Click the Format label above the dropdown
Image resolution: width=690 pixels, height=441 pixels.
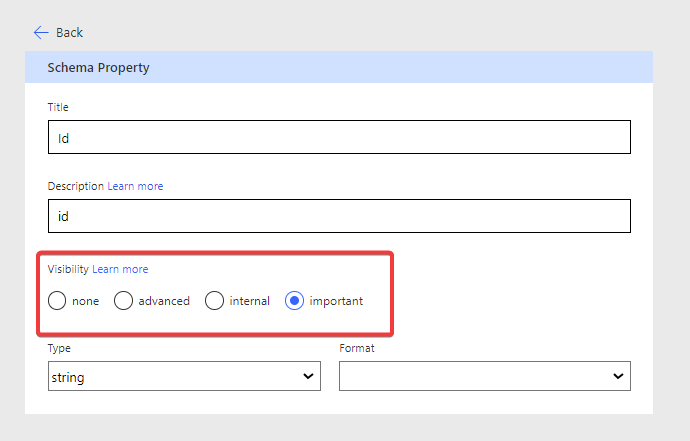(x=357, y=348)
